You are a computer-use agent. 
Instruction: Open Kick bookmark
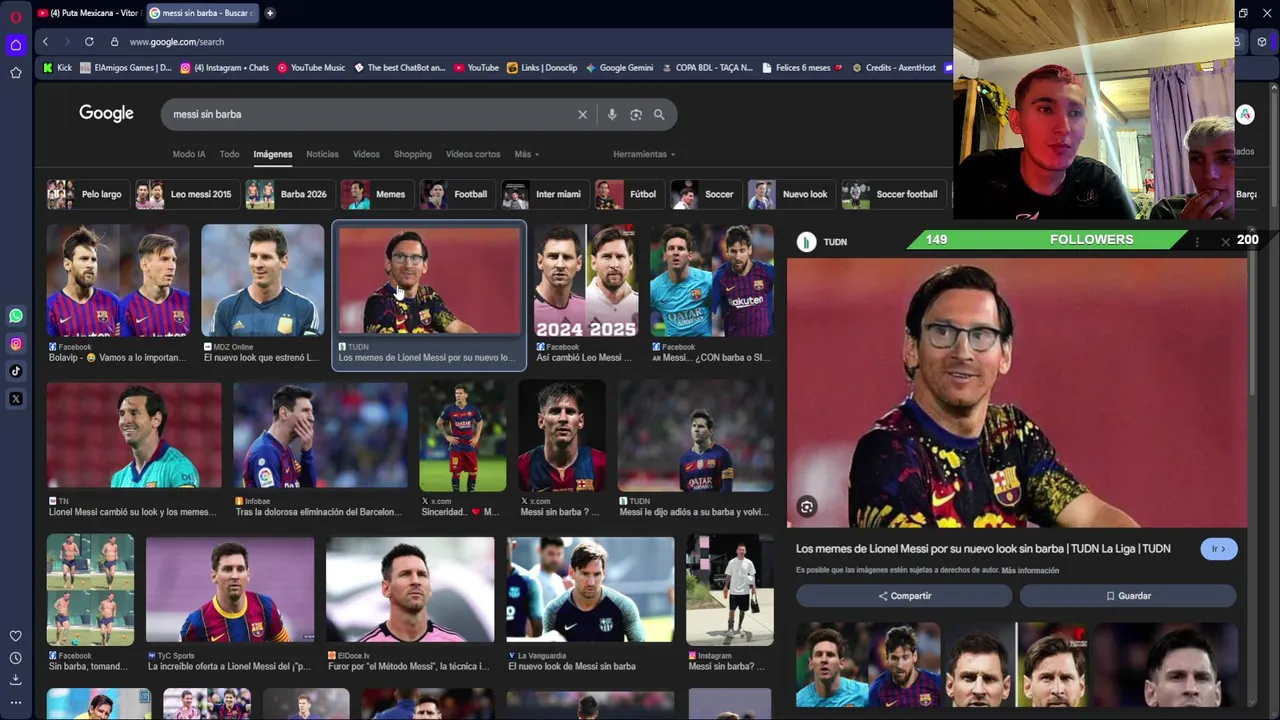(57, 68)
